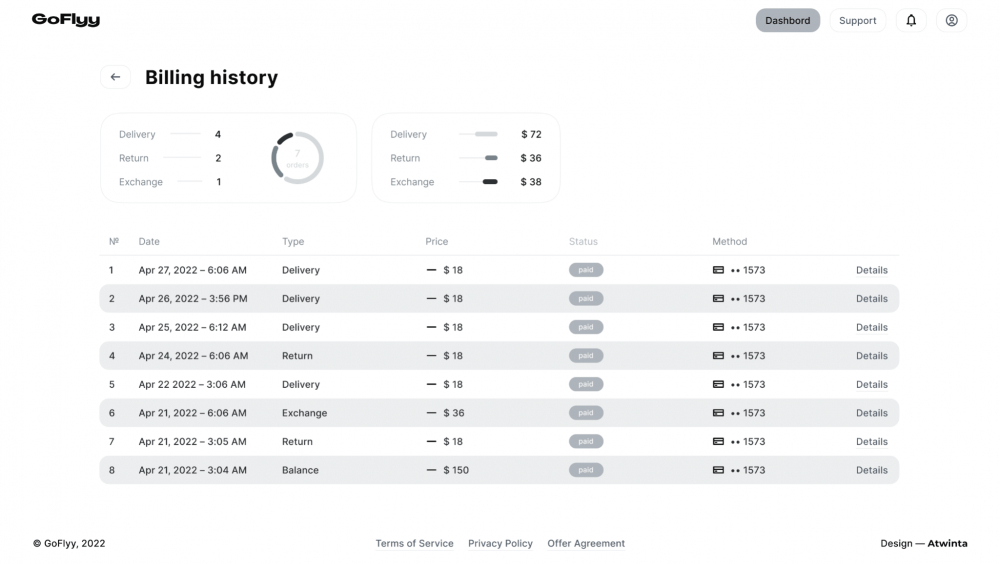The image size is (1000, 564).
Task: Open Details for the Apr 27 delivery
Action: (871, 271)
